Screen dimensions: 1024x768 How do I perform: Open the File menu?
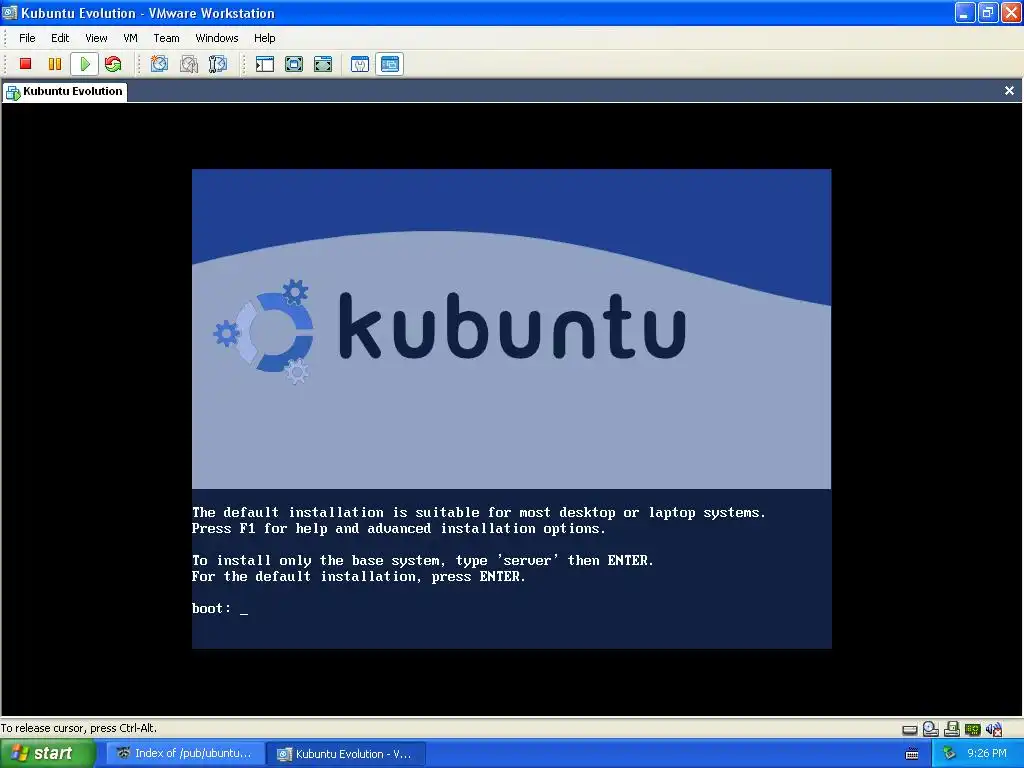(27, 38)
